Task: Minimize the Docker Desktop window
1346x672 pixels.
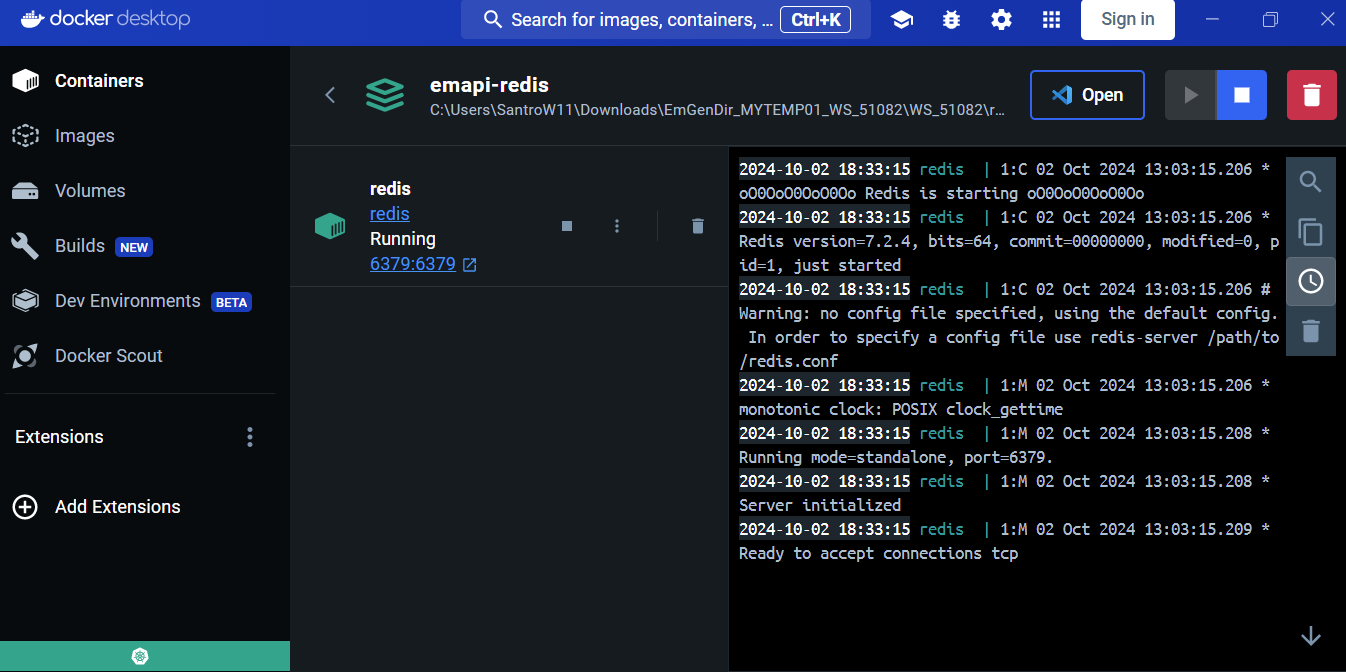Action: click(x=1213, y=20)
